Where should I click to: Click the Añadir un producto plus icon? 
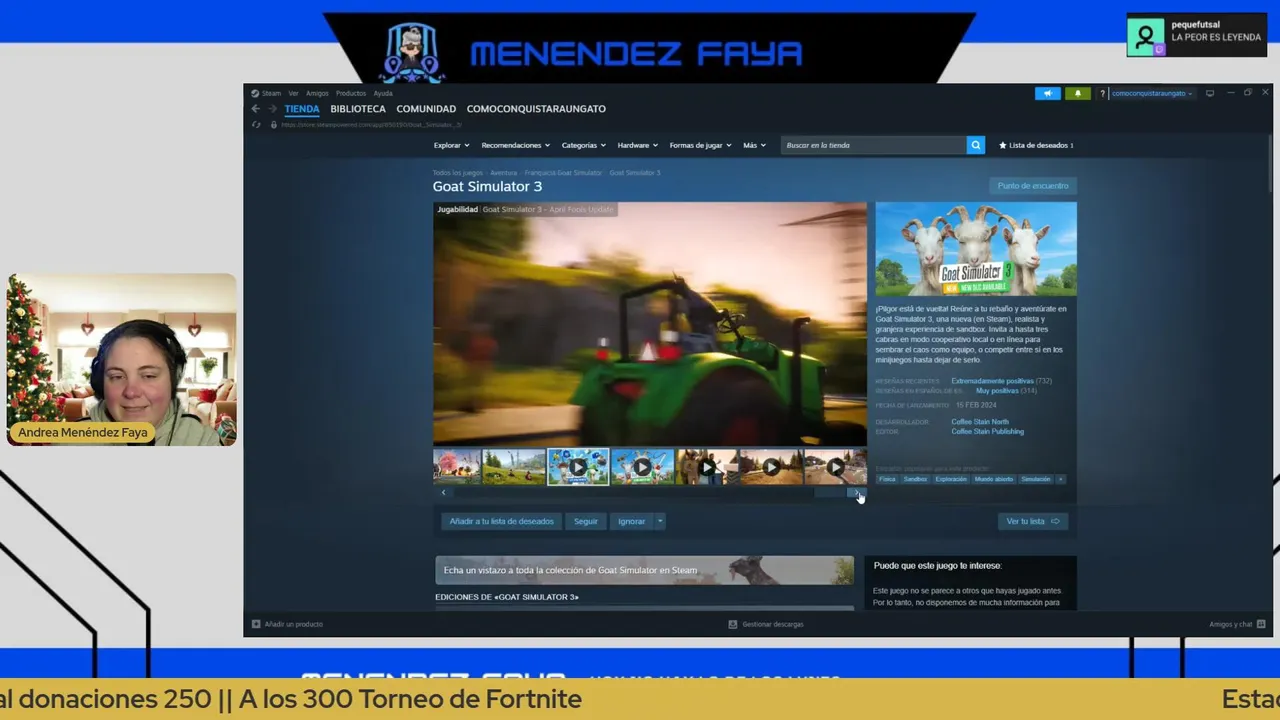(256, 624)
